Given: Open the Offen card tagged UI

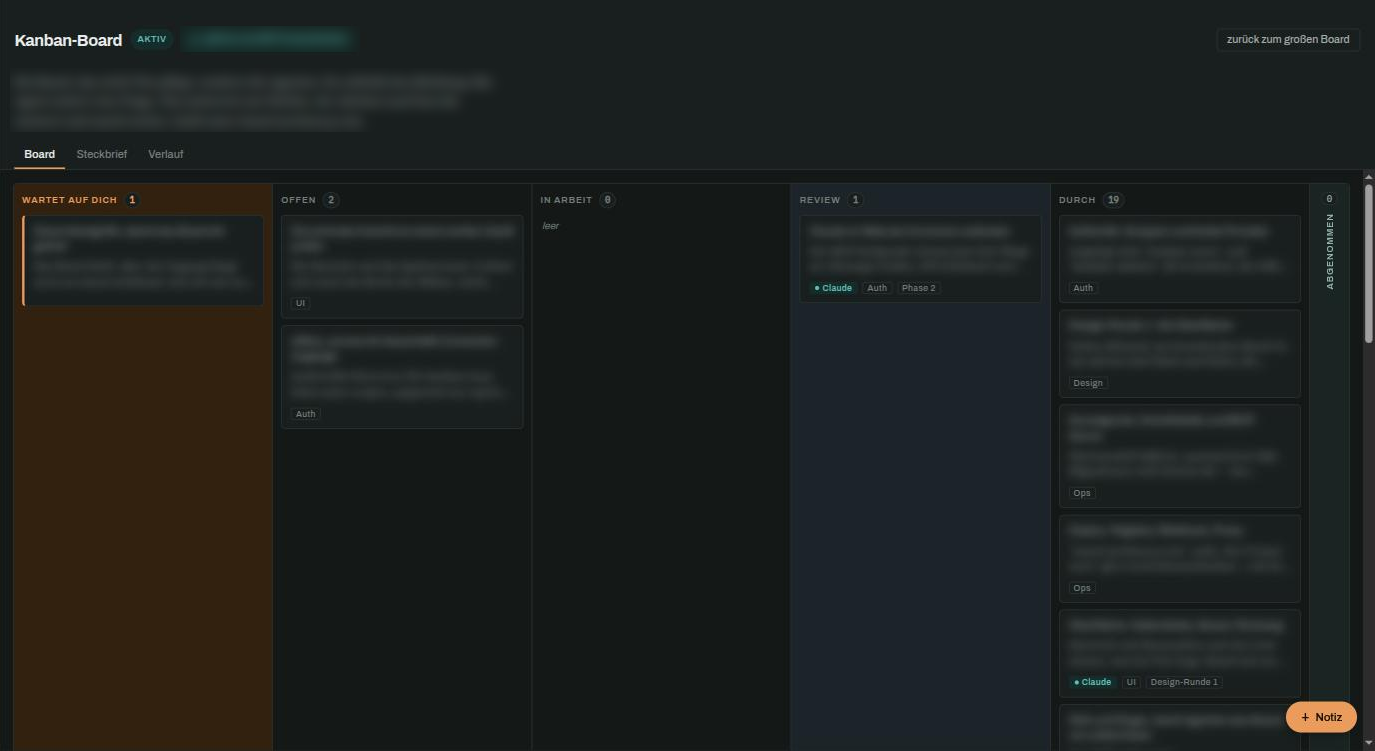Looking at the screenshot, I should [x=402, y=266].
